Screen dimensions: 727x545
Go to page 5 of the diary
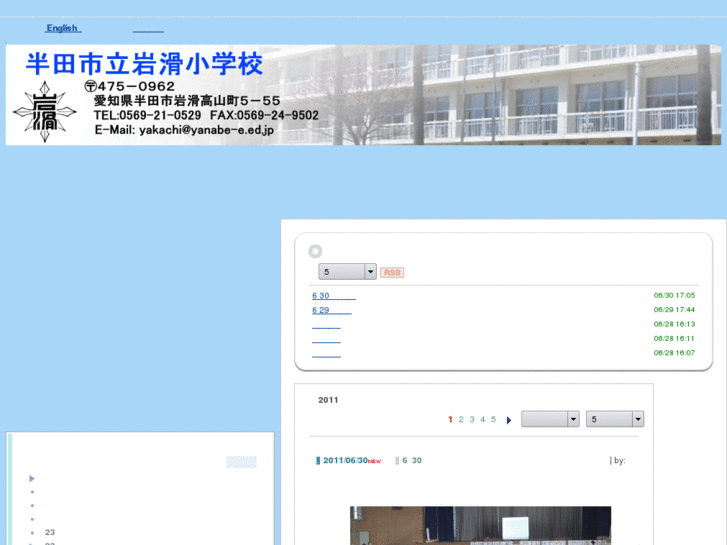coord(493,419)
